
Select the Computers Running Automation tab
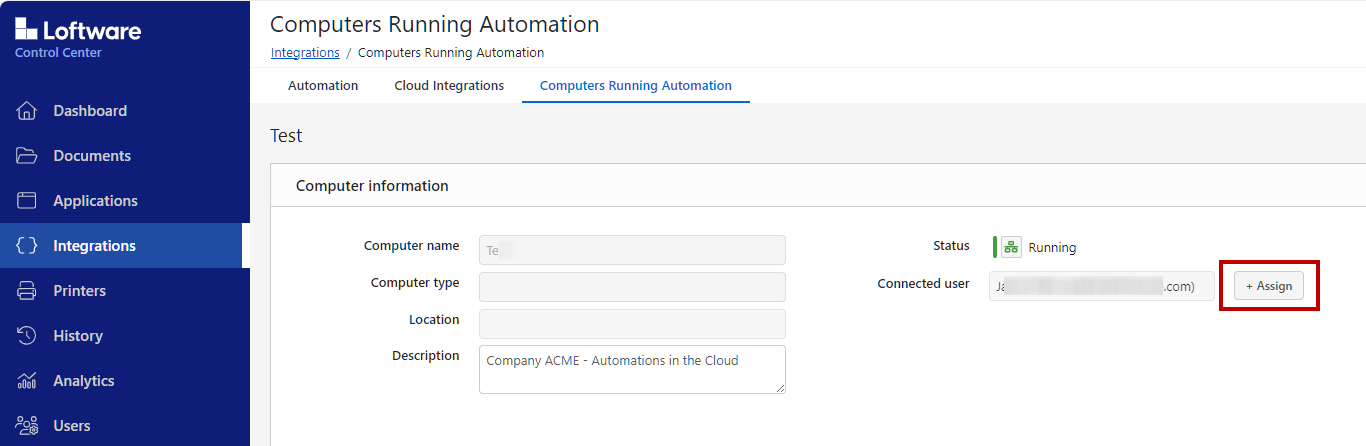point(635,86)
